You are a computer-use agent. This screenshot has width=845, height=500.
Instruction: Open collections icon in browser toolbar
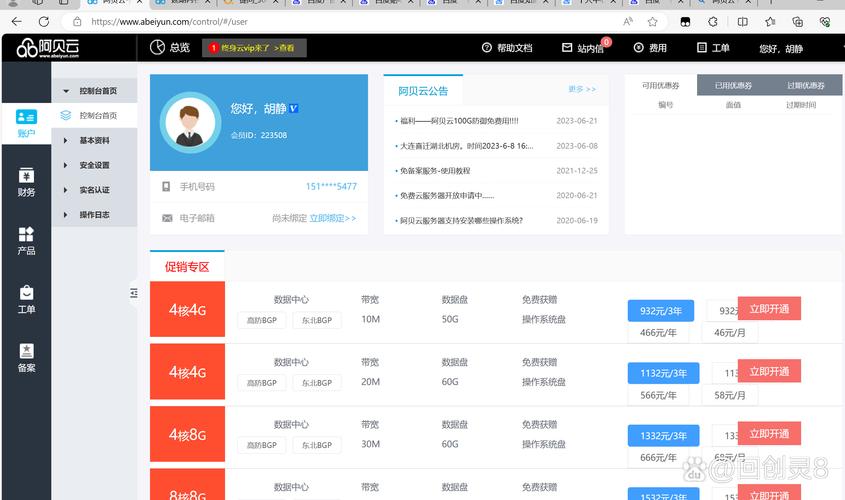pyautogui.click(x=798, y=22)
